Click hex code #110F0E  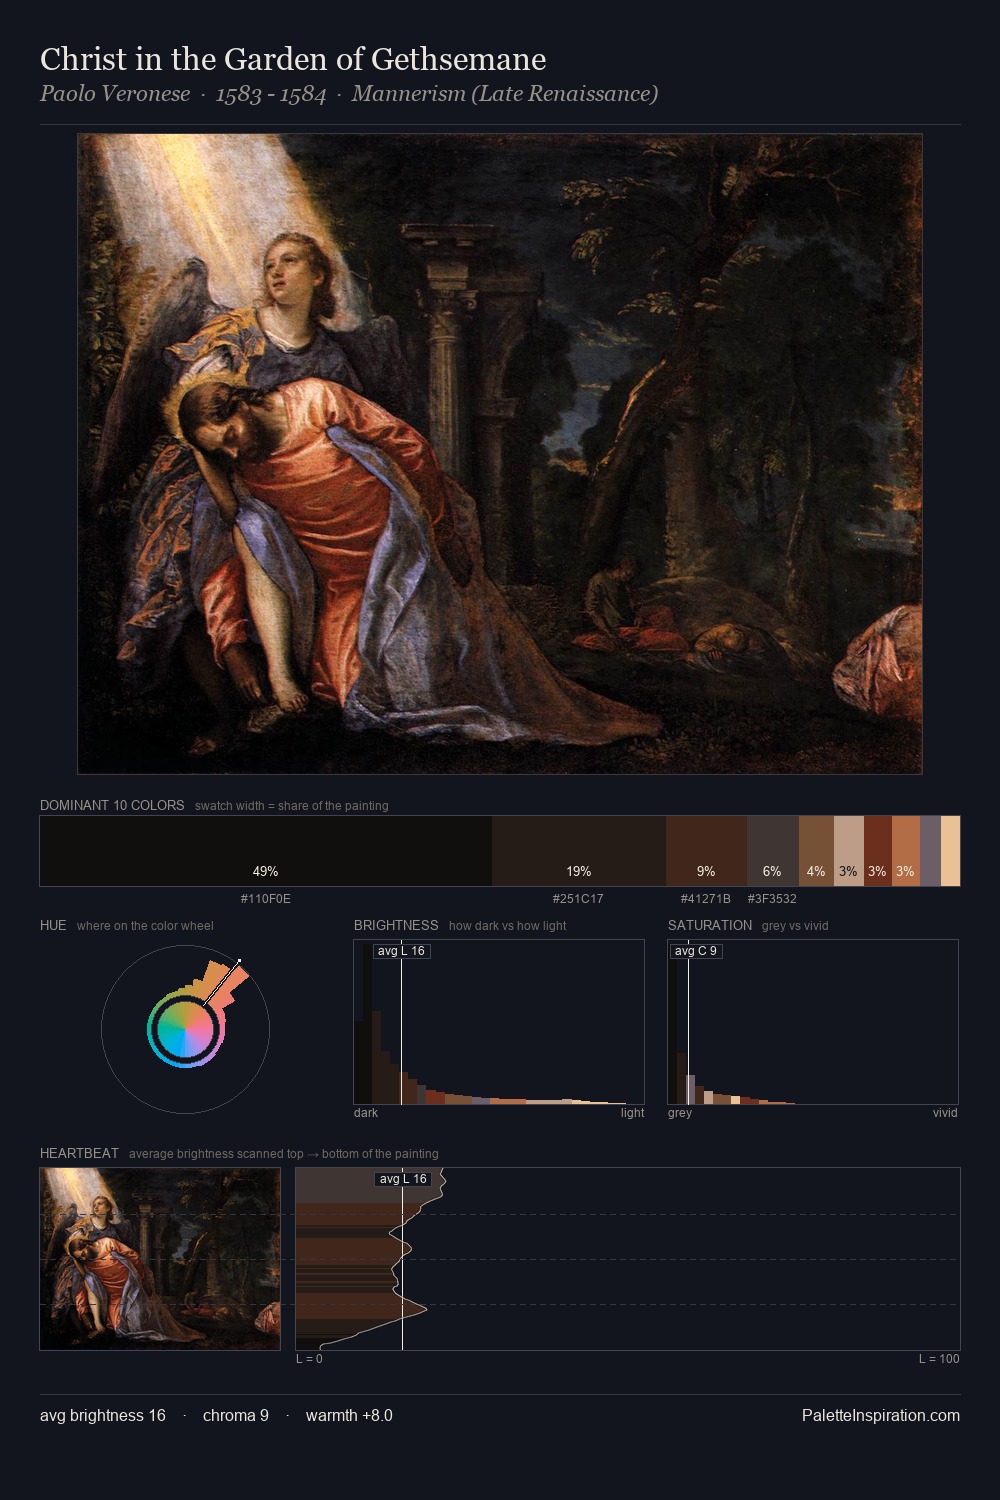point(266,899)
